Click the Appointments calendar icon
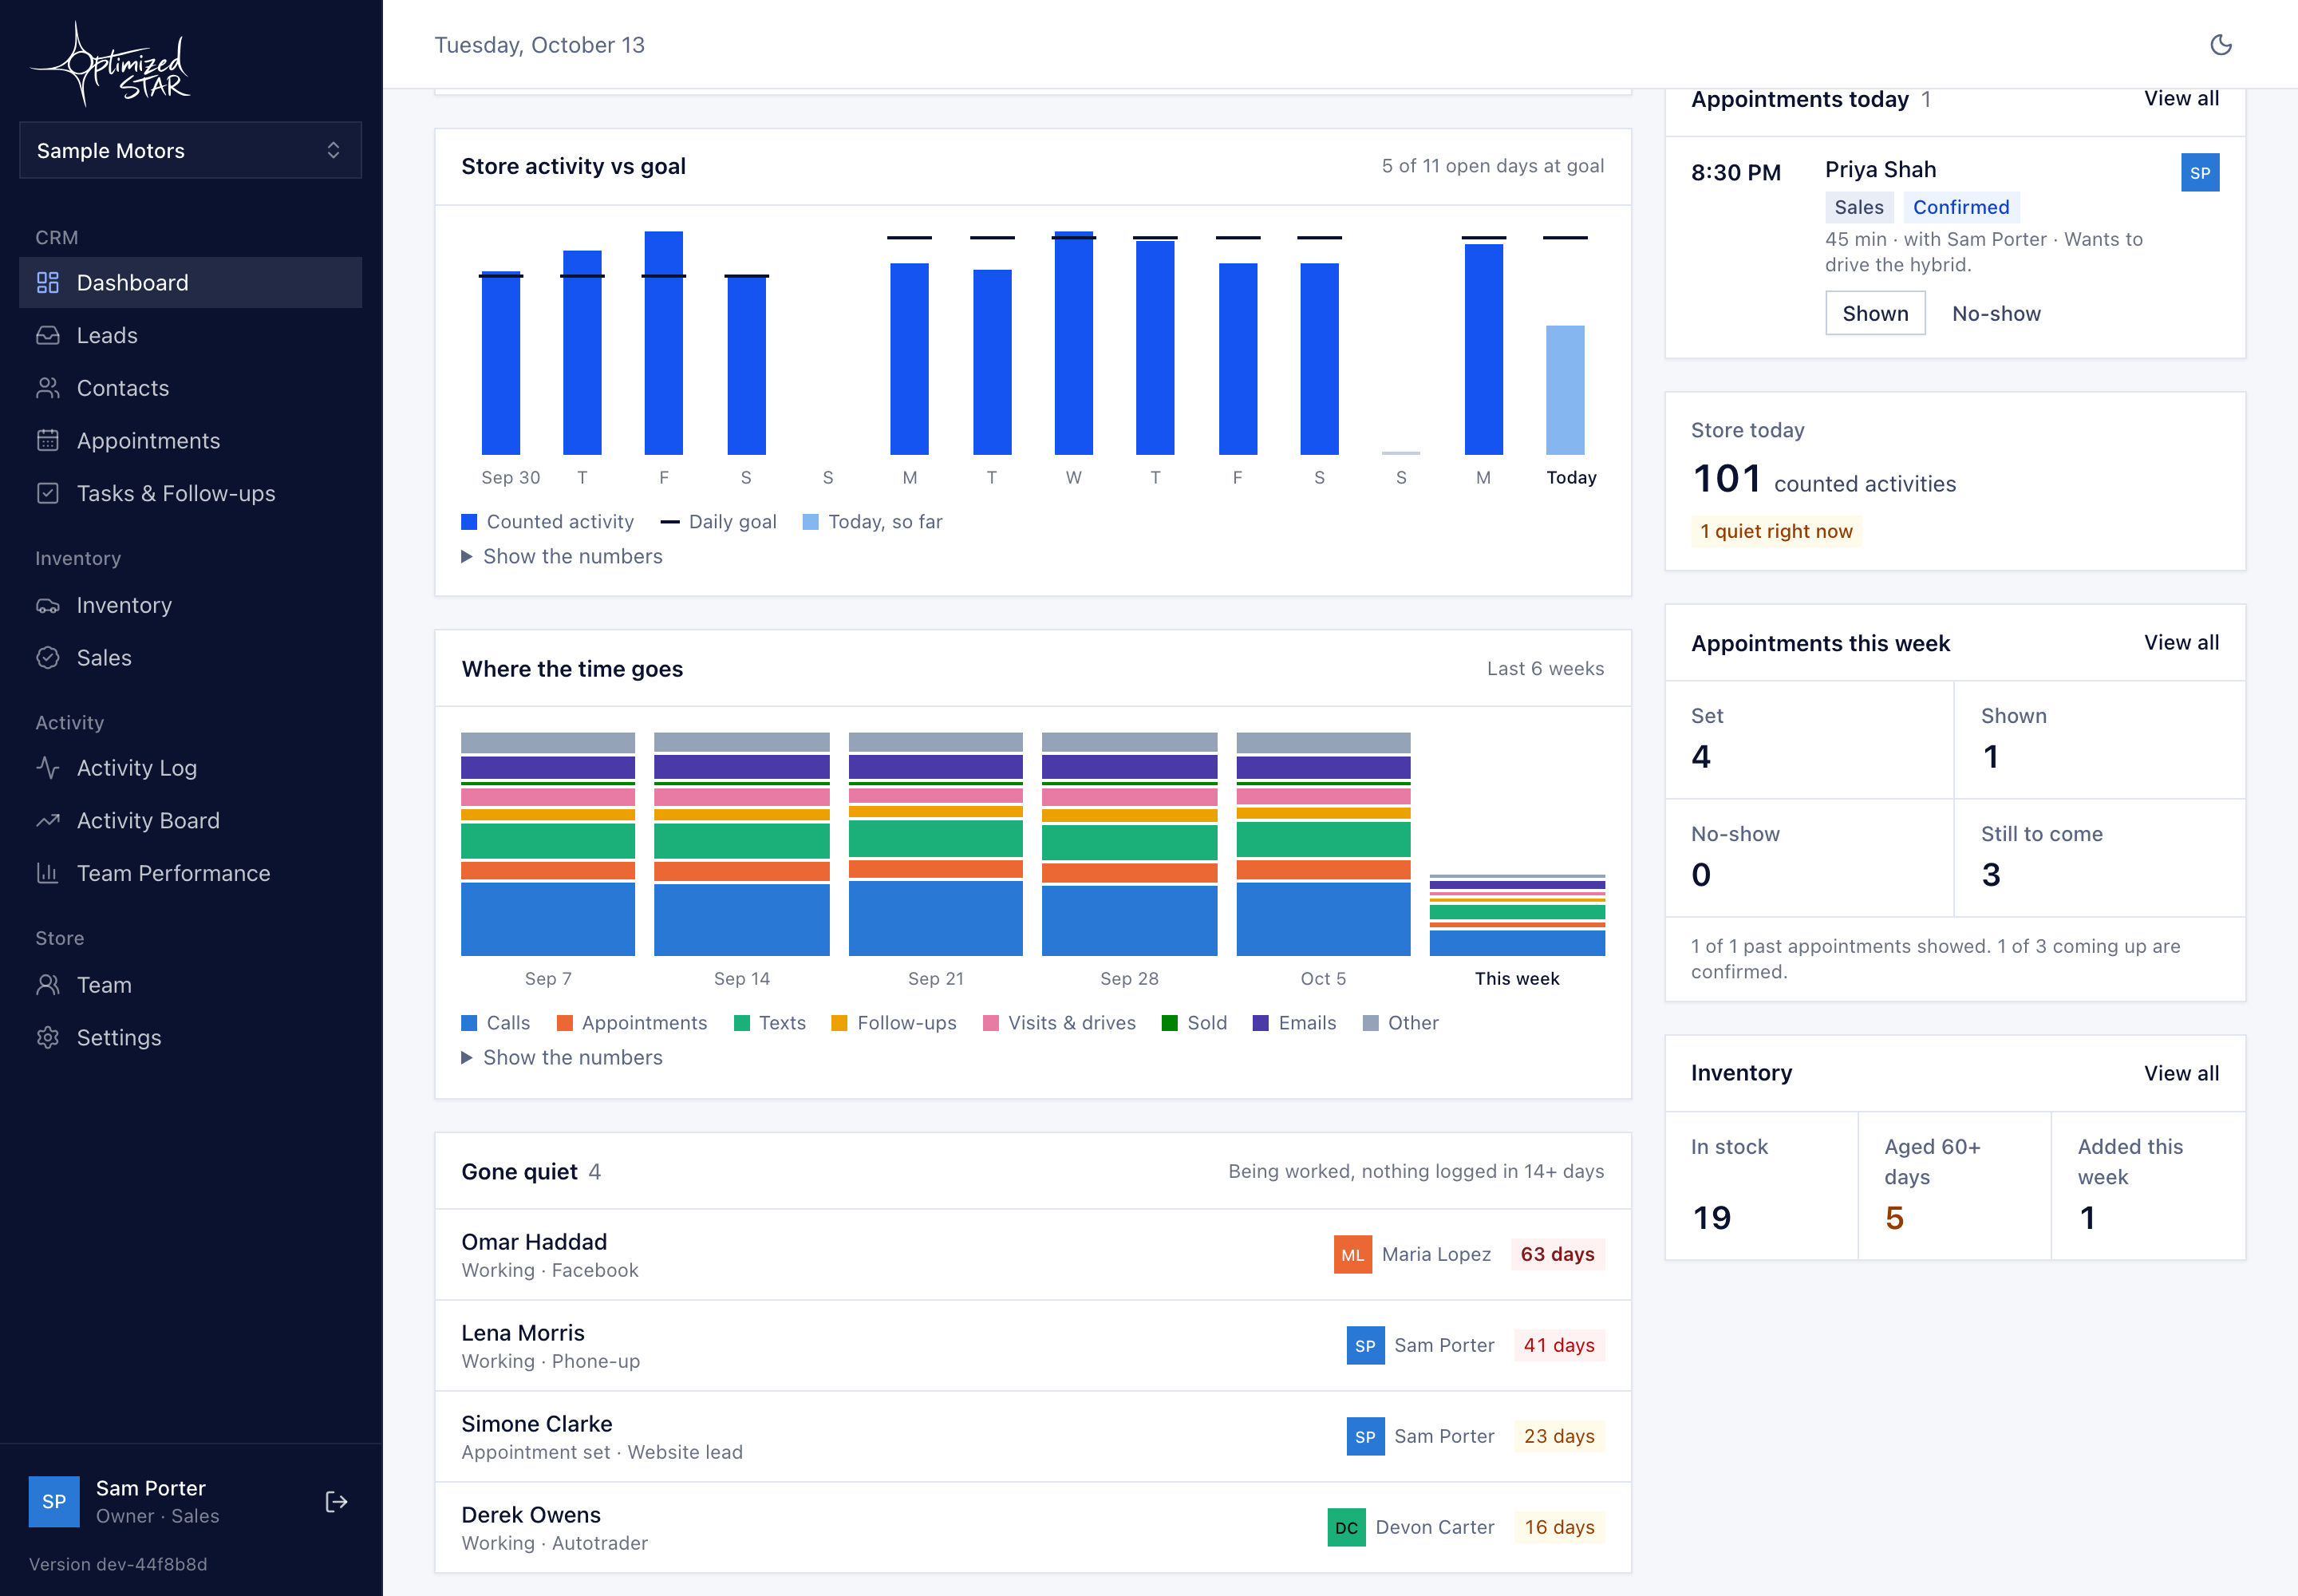 point(48,441)
